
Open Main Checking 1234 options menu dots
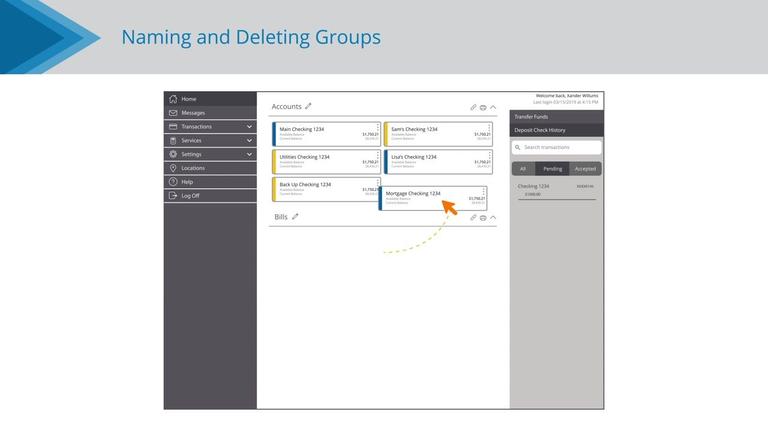377,127
